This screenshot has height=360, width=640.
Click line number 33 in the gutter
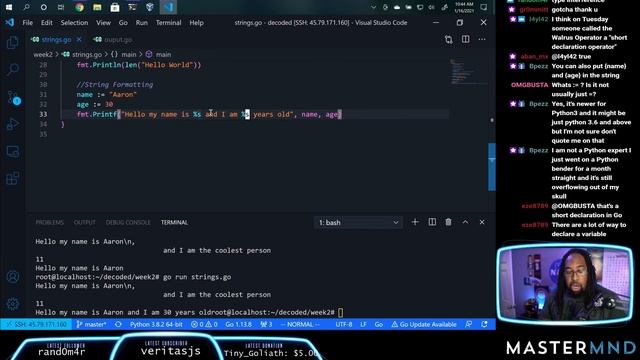pyautogui.click(x=43, y=114)
